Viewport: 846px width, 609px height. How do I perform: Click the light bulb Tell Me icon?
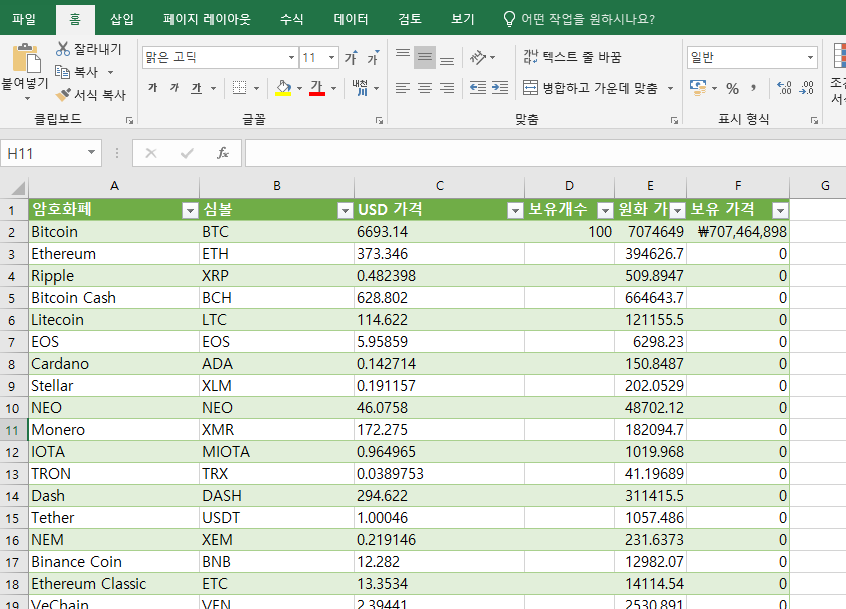click(509, 19)
